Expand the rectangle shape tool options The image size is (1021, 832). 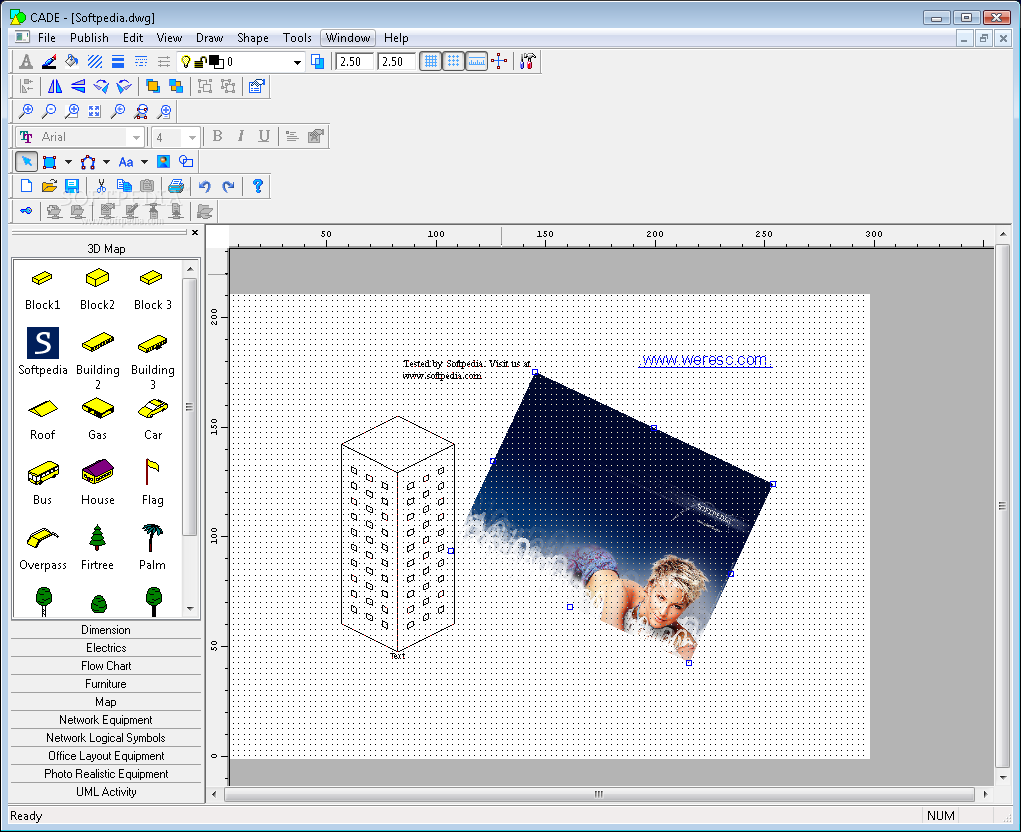[x=68, y=161]
